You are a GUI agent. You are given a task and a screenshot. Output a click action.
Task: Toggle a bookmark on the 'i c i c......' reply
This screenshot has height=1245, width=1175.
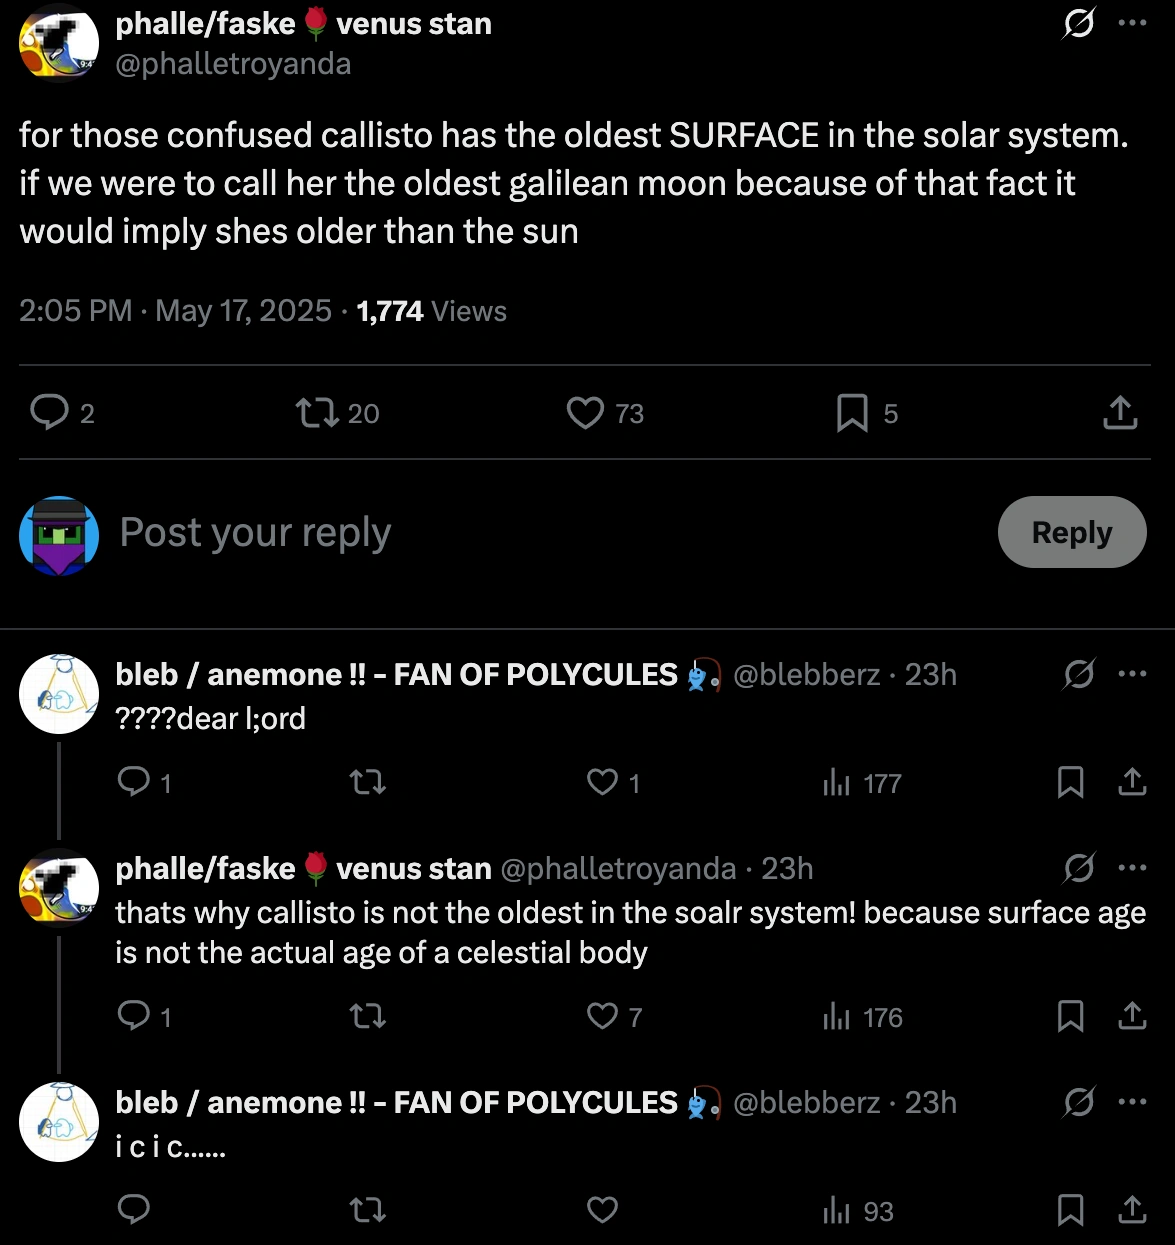point(1070,1210)
